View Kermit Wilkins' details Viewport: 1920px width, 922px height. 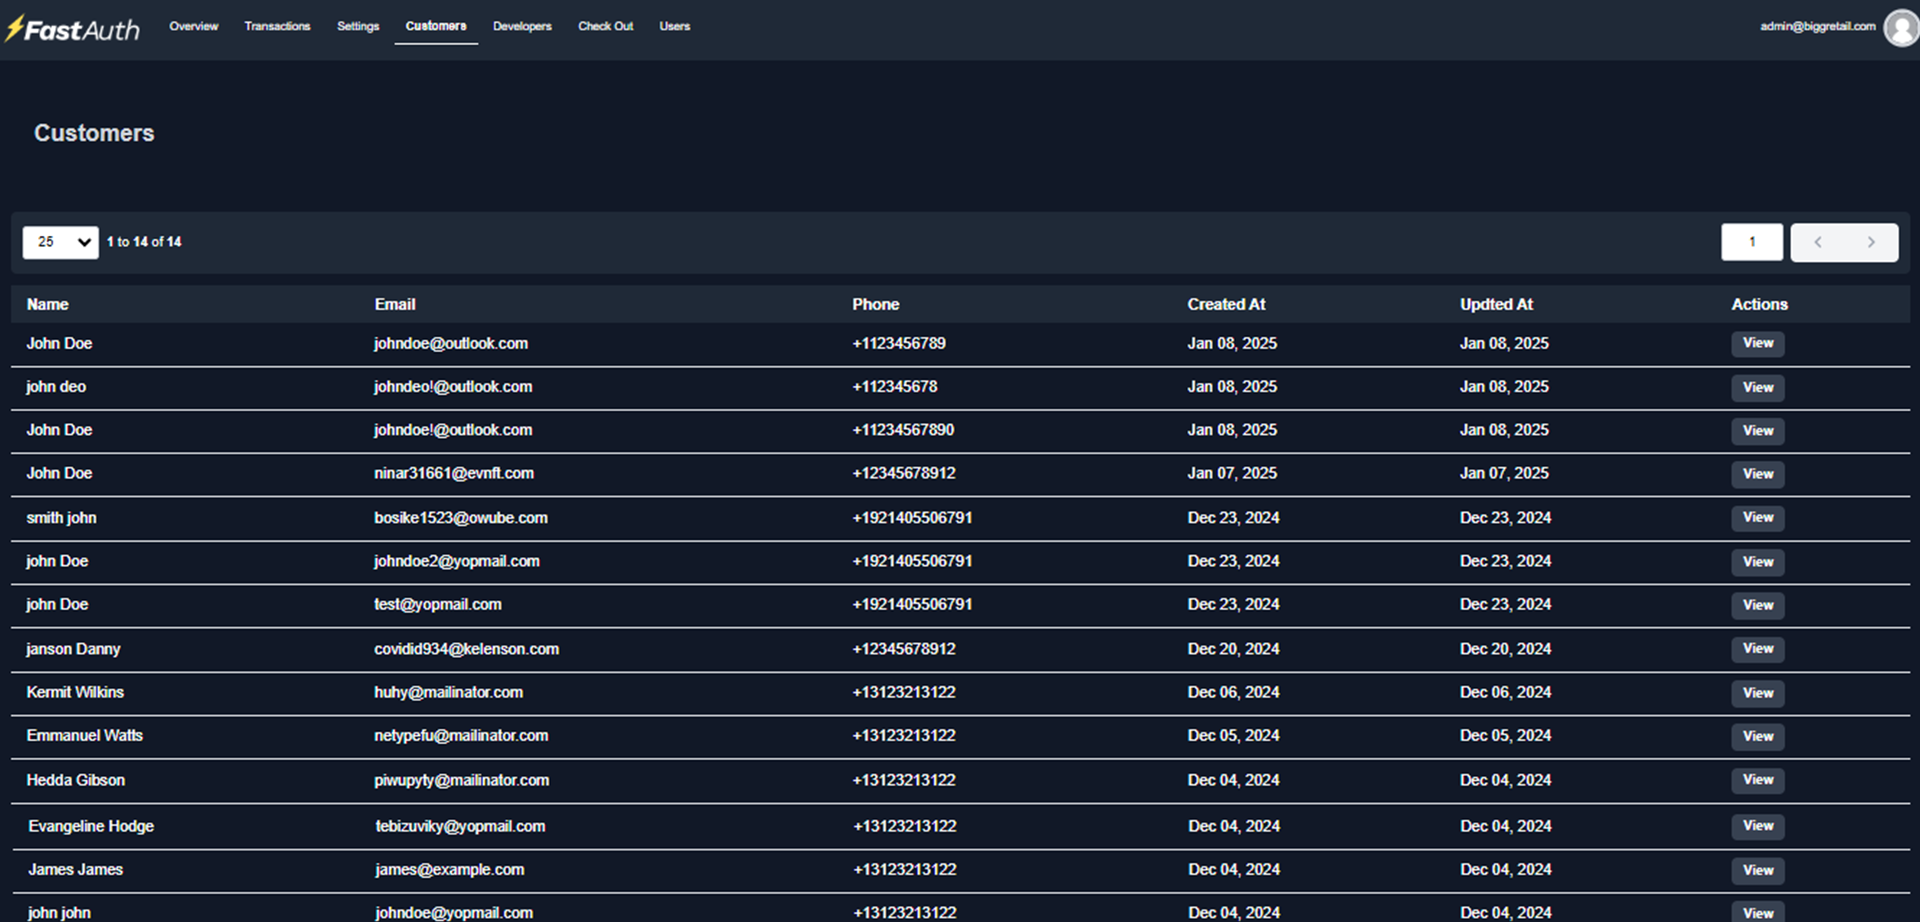click(1757, 693)
